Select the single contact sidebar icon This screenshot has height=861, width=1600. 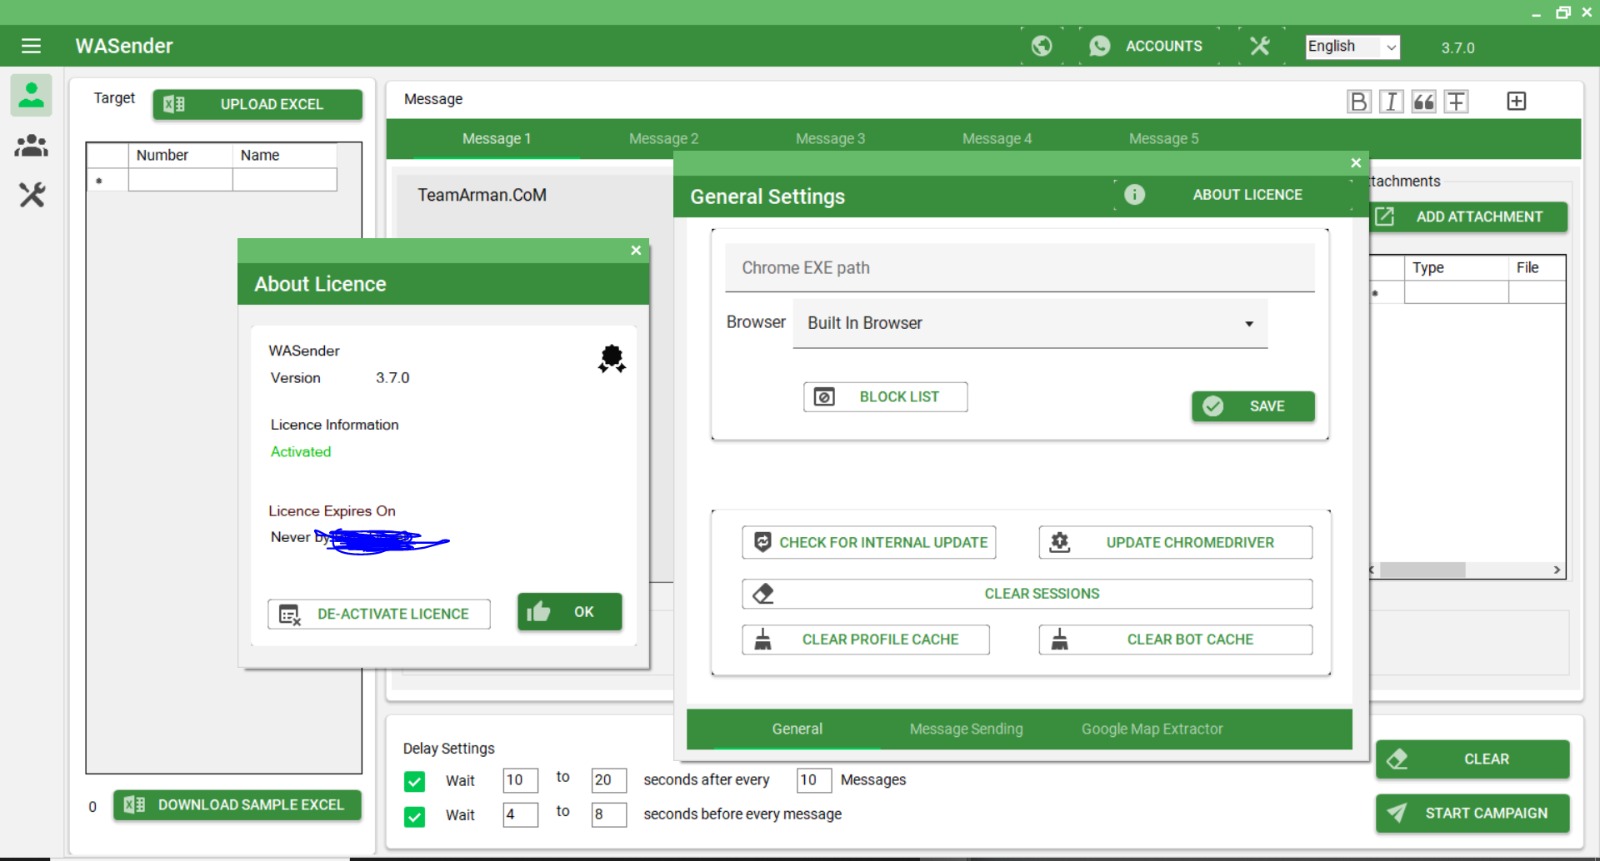pyautogui.click(x=32, y=95)
